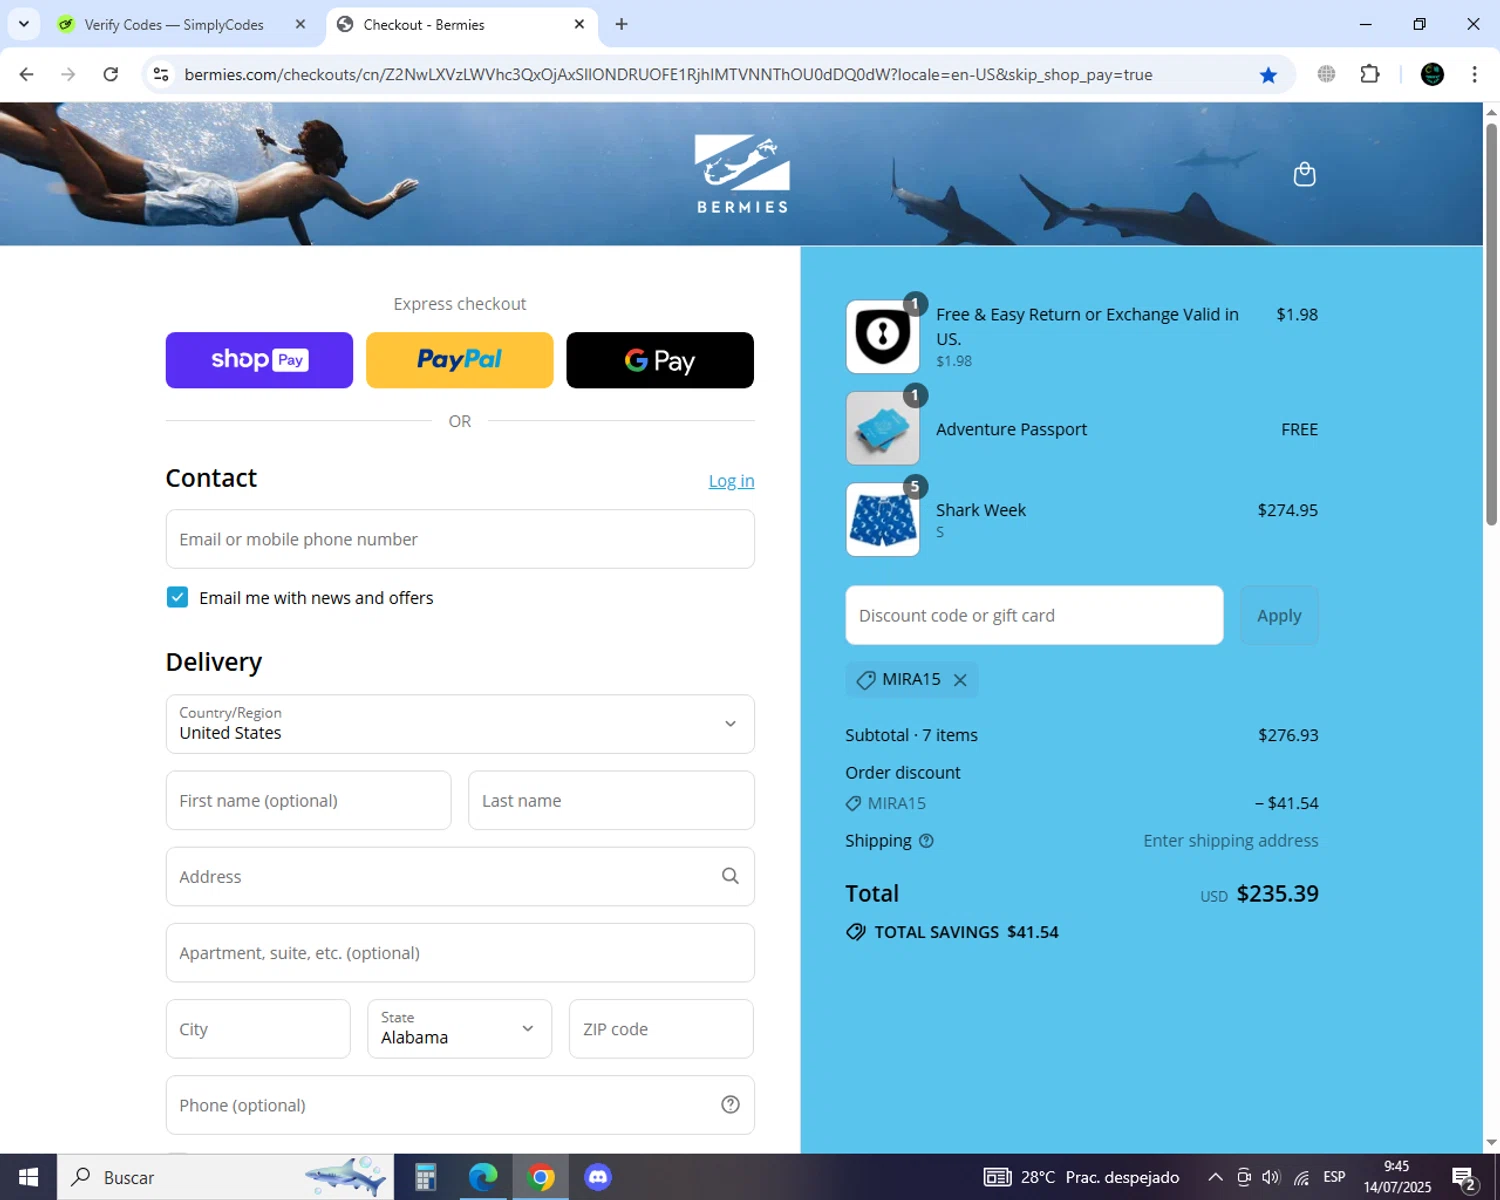Click the address search magnifier icon

point(730,876)
